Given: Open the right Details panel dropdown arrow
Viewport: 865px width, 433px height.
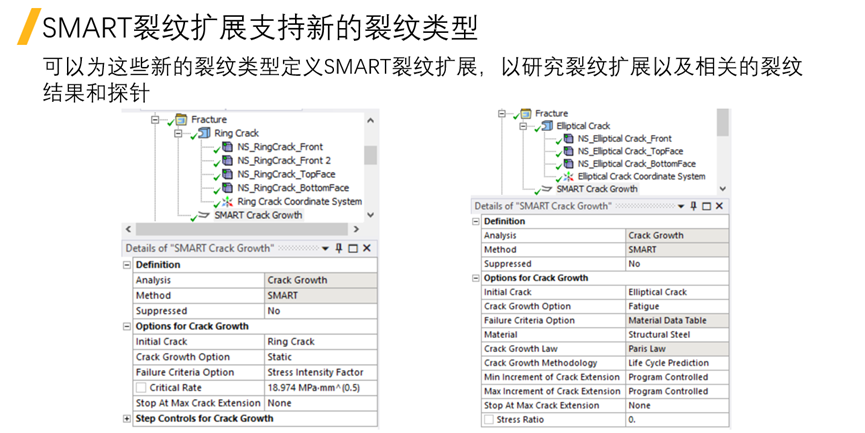Looking at the screenshot, I should [x=681, y=206].
